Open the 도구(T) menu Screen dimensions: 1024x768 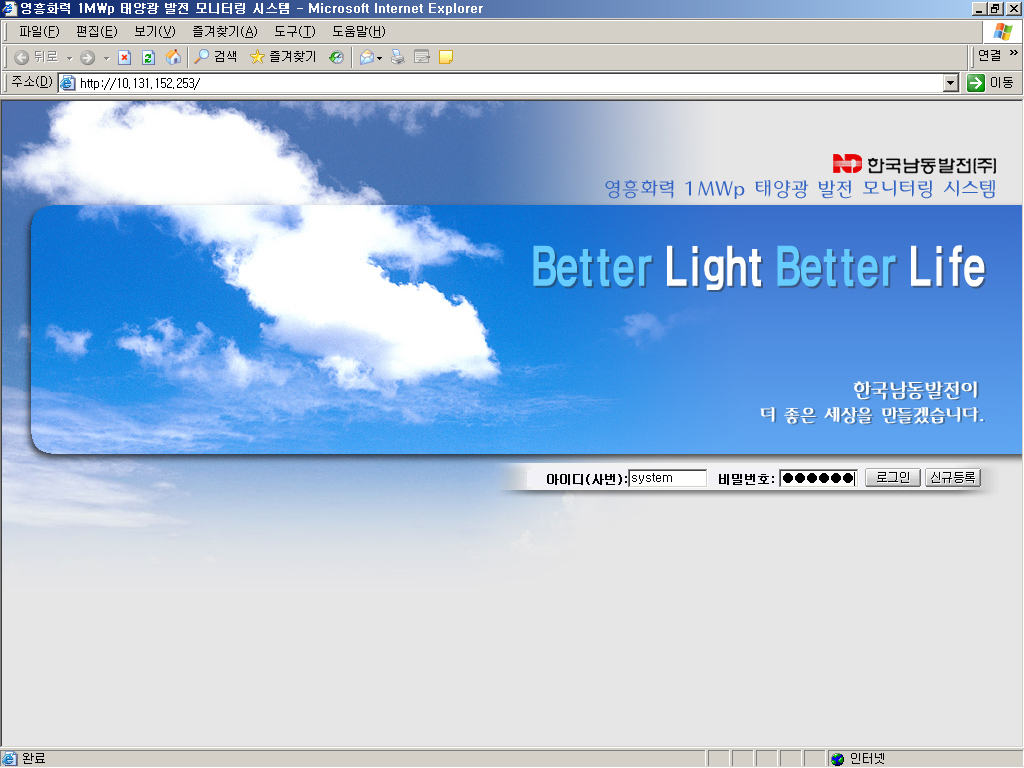294,31
